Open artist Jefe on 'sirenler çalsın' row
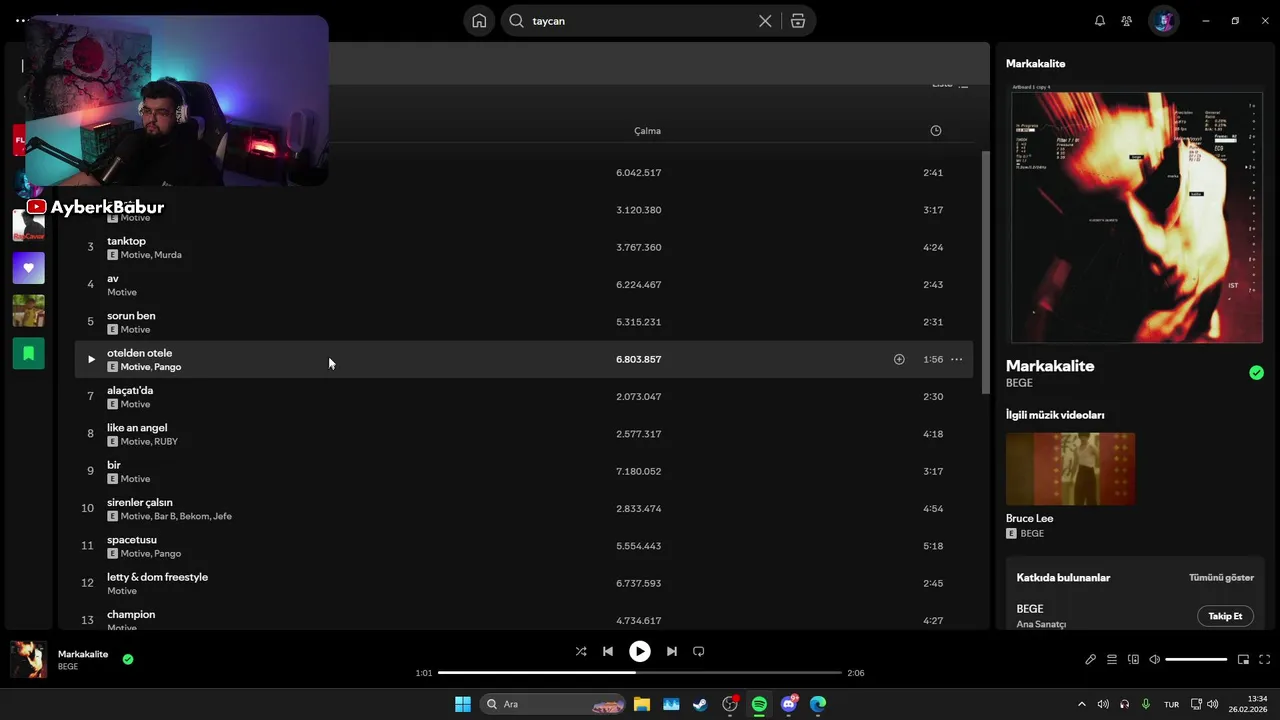The width and height of the screenshot is (1280, 720). (x=222, y=516)
